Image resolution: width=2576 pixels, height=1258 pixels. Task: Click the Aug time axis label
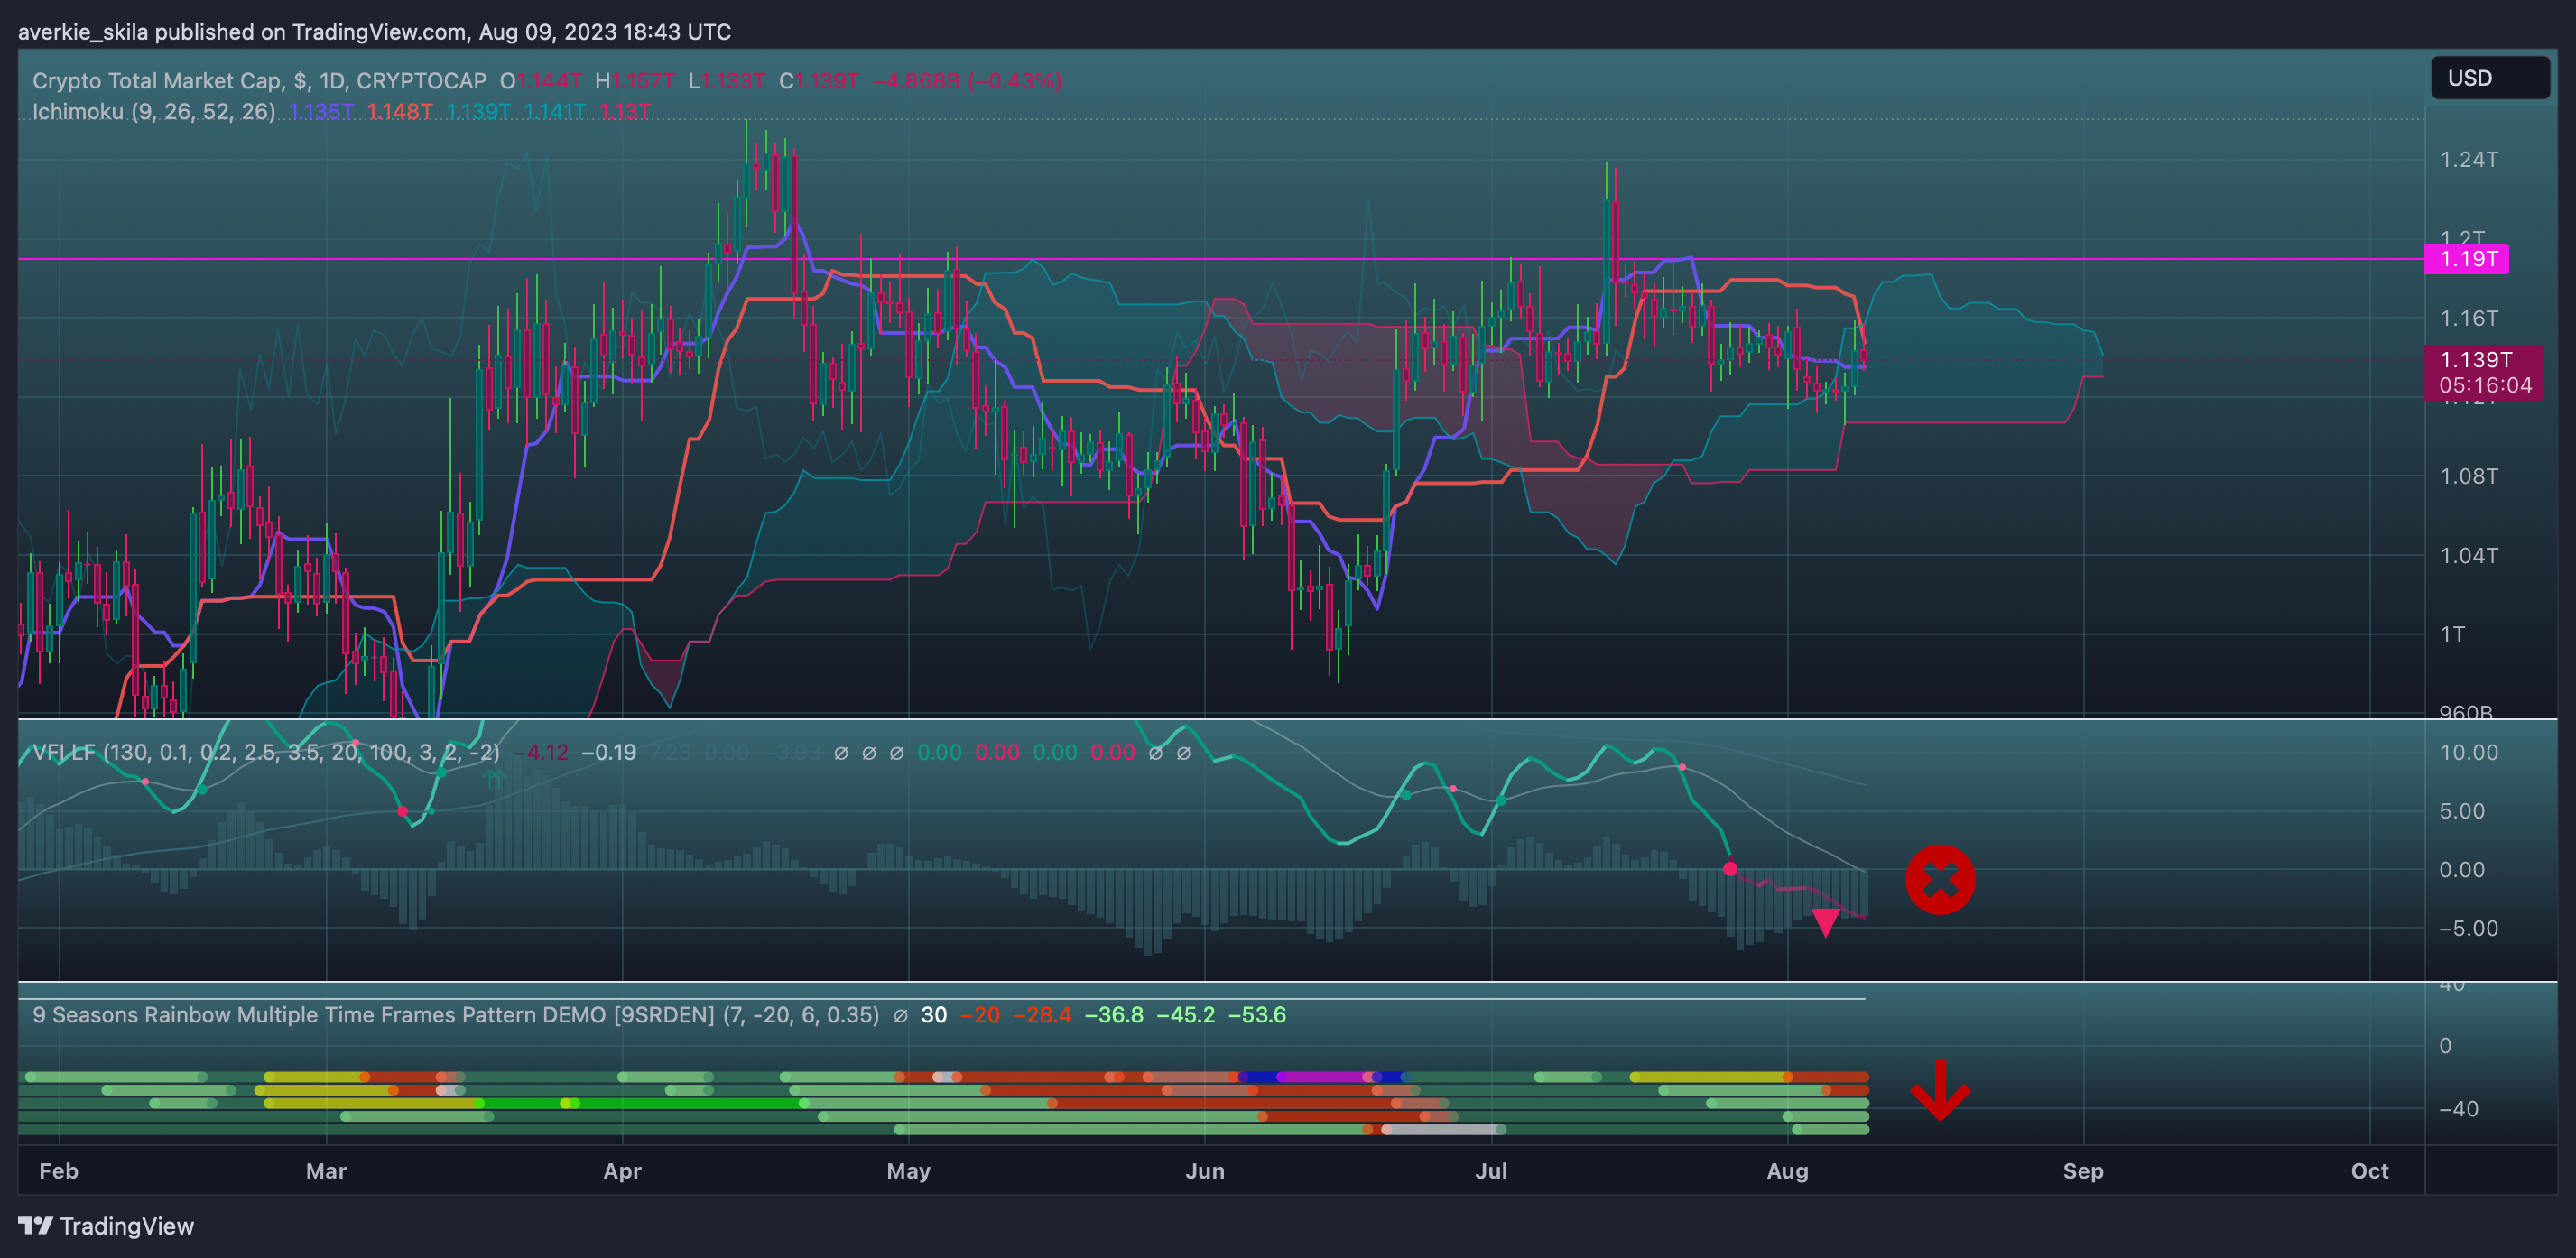[1788, 1171]
